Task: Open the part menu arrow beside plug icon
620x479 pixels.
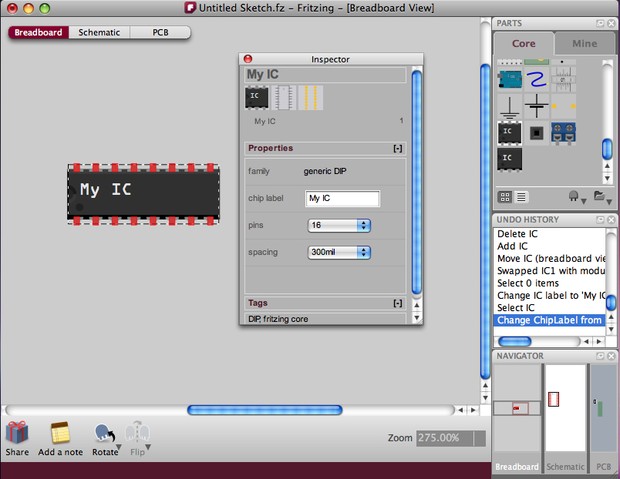Action: [583, 202]
